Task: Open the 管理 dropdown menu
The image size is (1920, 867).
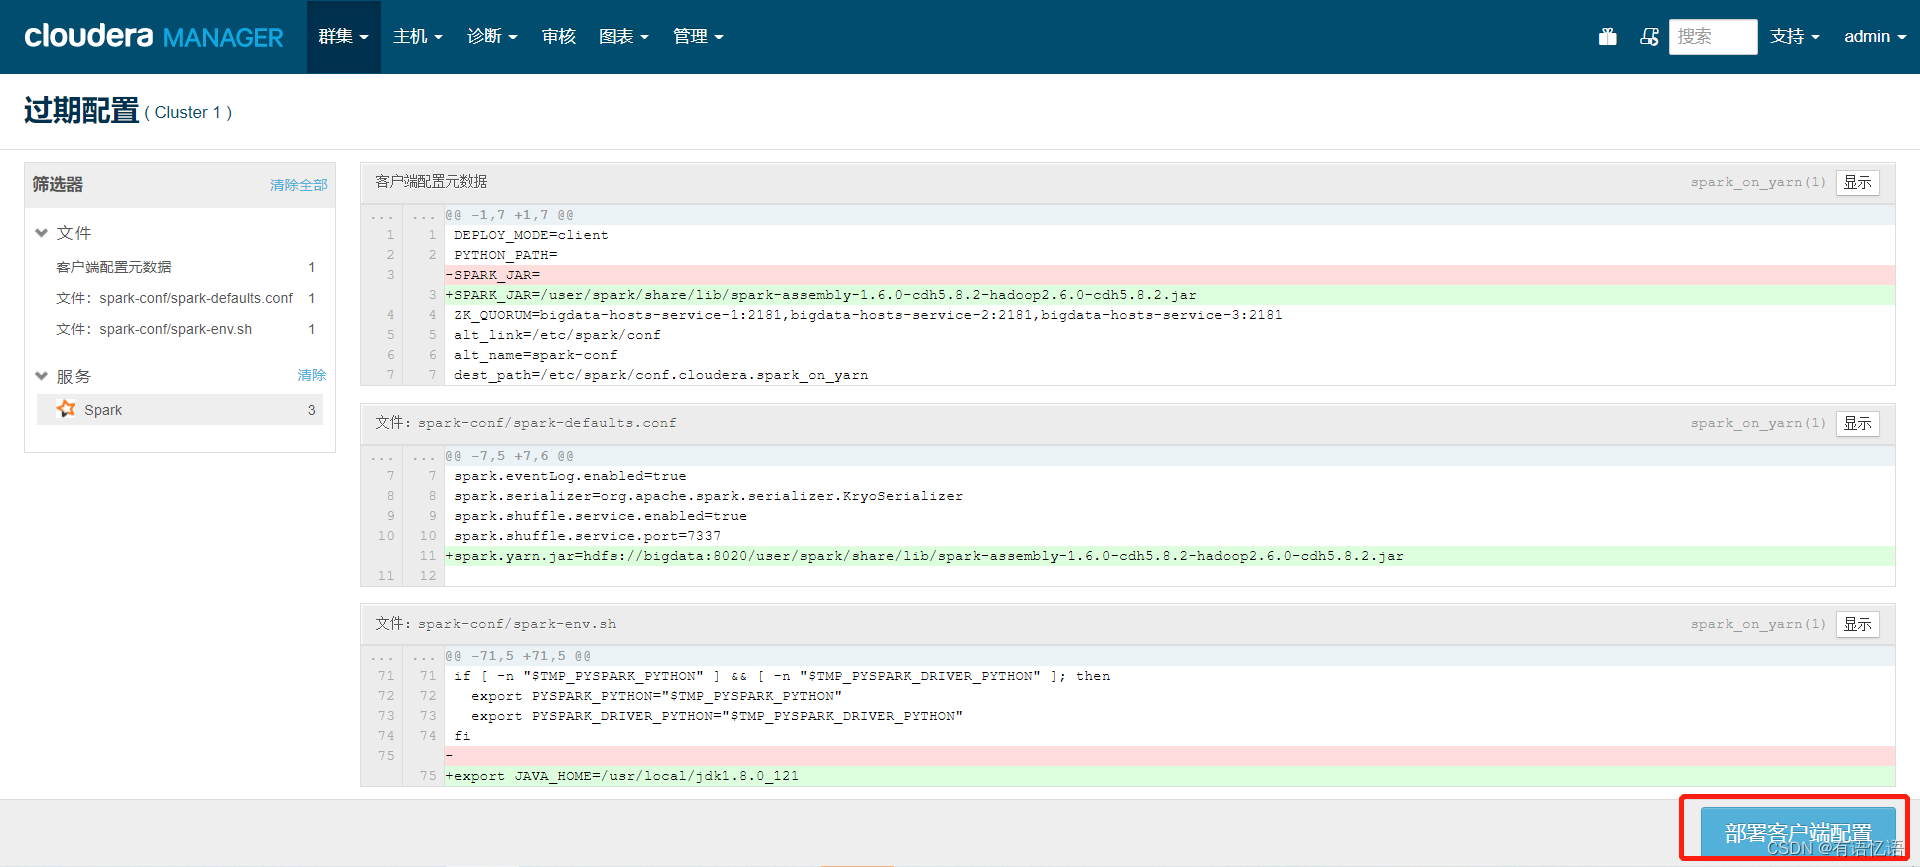Action: click(698, 37)
